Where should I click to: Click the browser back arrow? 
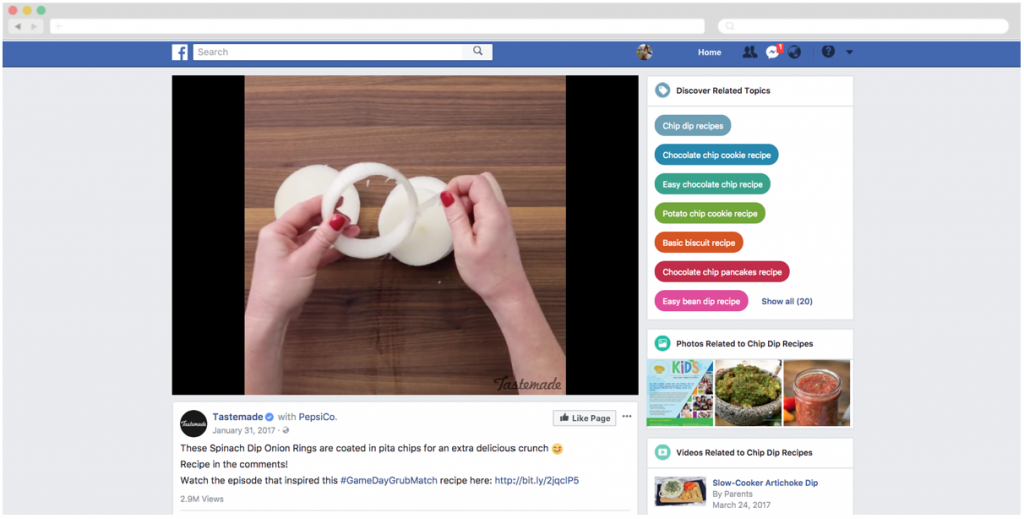click(17, 26)
